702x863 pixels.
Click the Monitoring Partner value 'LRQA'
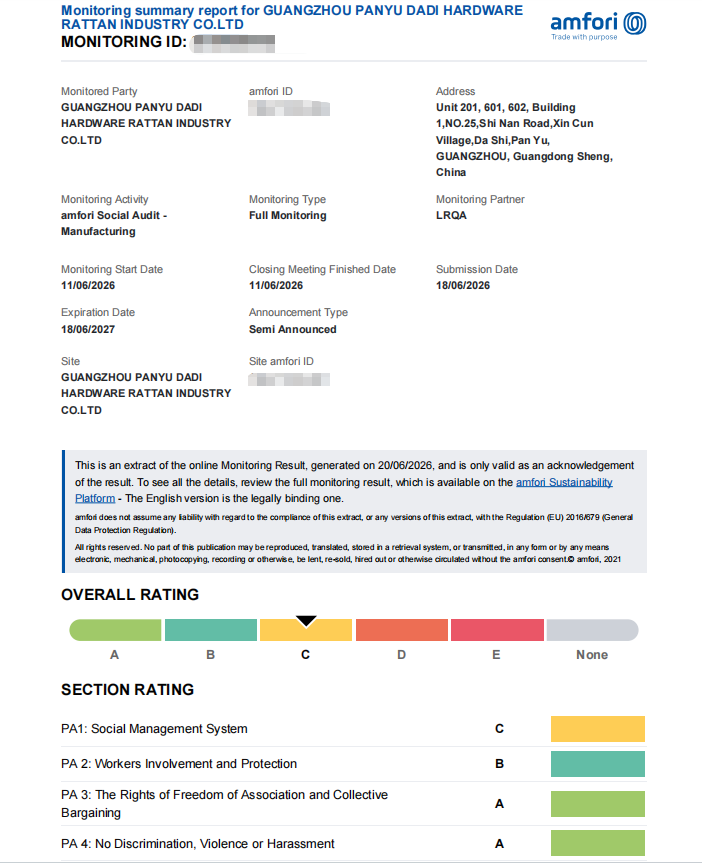[451, 215]
